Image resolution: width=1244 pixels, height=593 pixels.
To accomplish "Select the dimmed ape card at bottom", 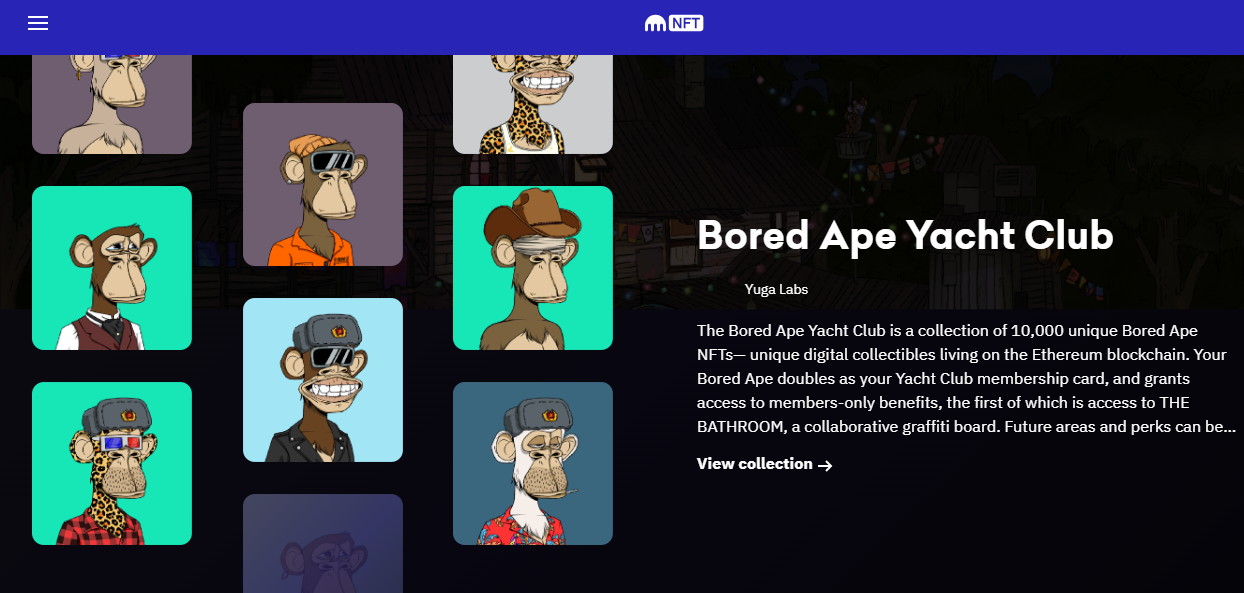I will (323, 543).
